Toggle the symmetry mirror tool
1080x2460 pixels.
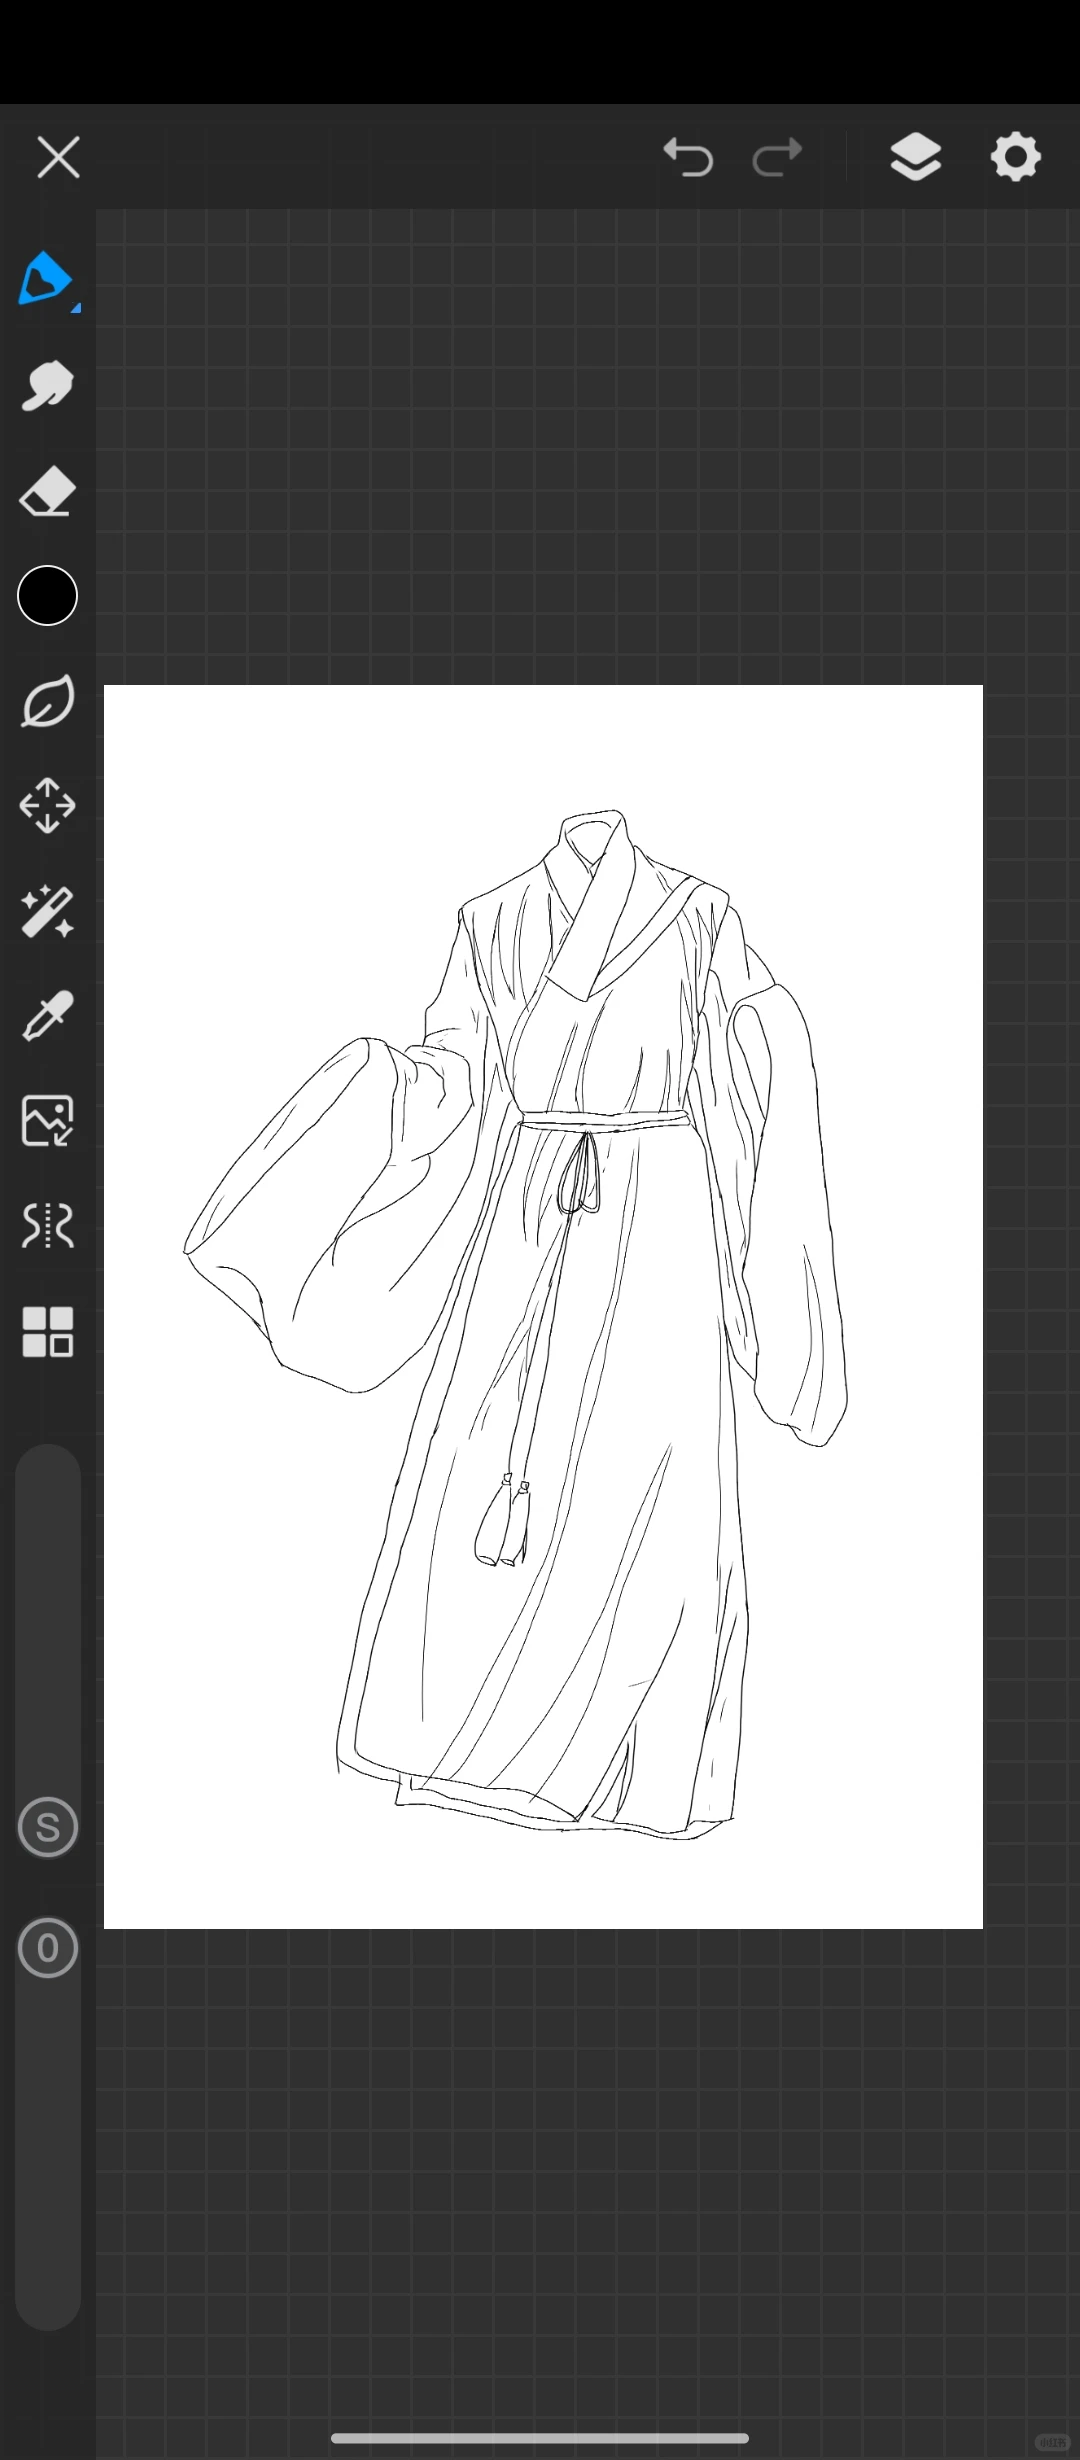[x=47, y=1226]
